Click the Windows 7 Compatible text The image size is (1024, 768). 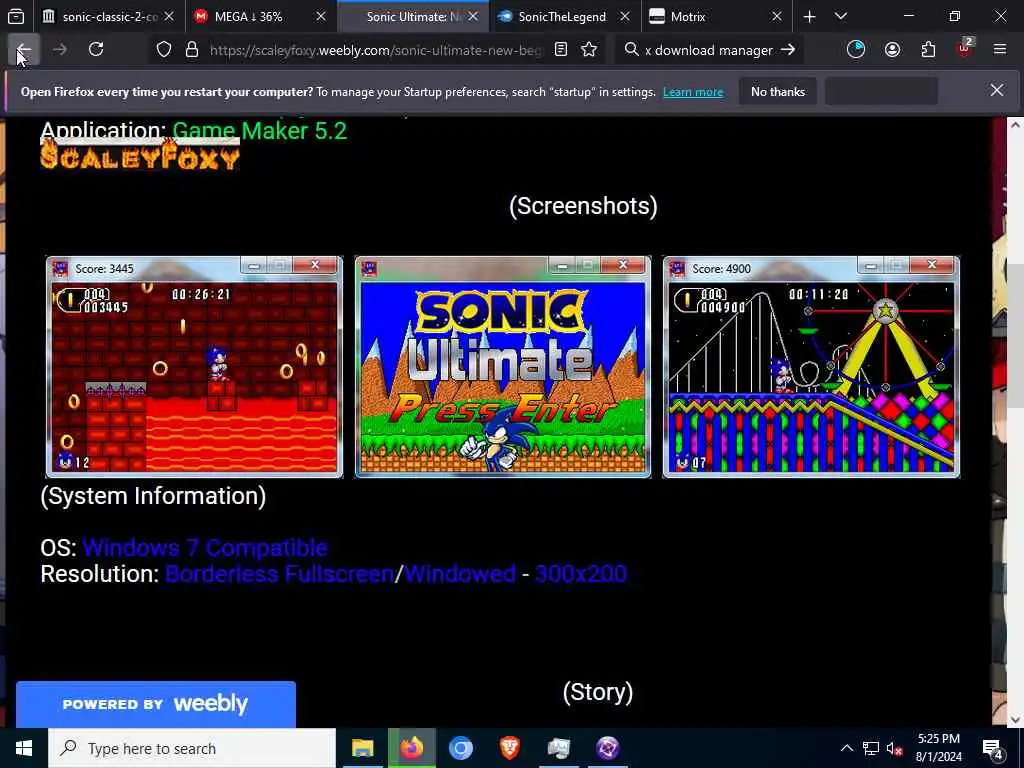coord(205,548)
